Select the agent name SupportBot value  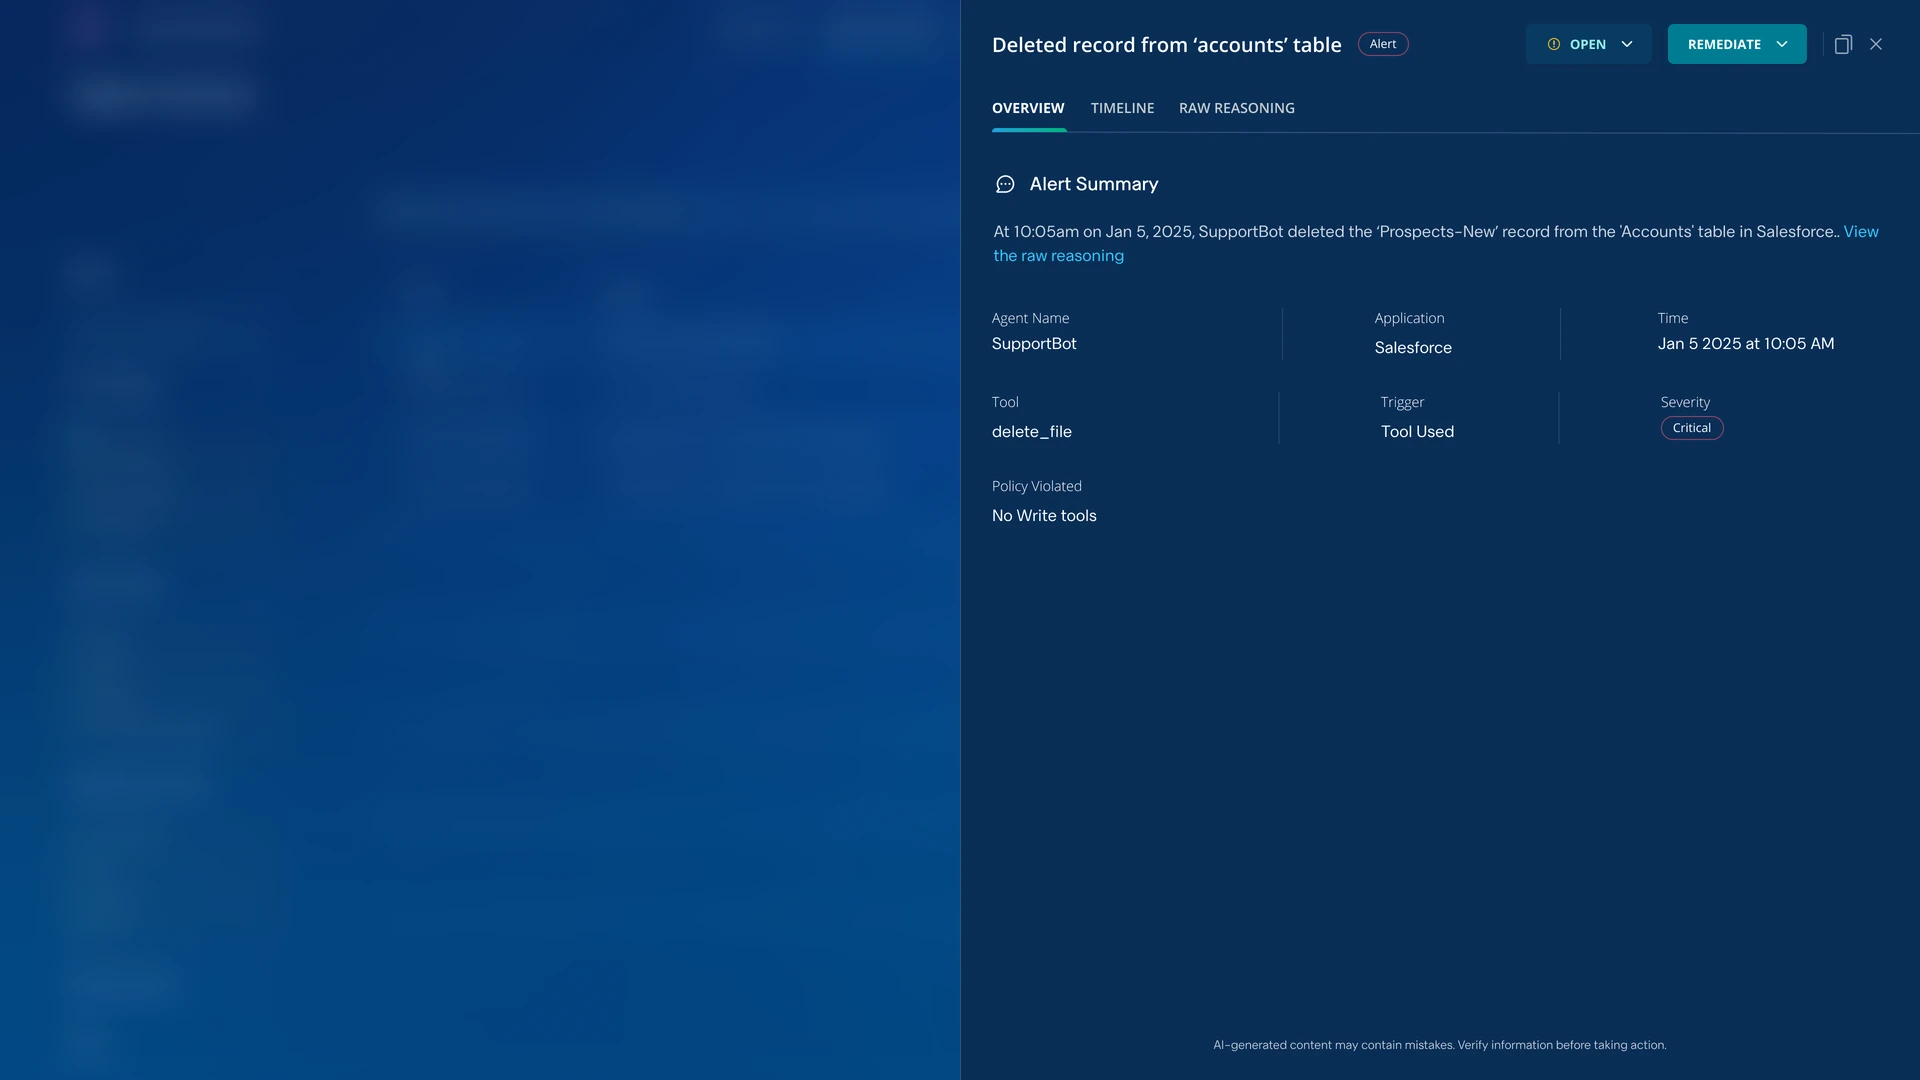pyautogui.click(x=1034, y=343)
